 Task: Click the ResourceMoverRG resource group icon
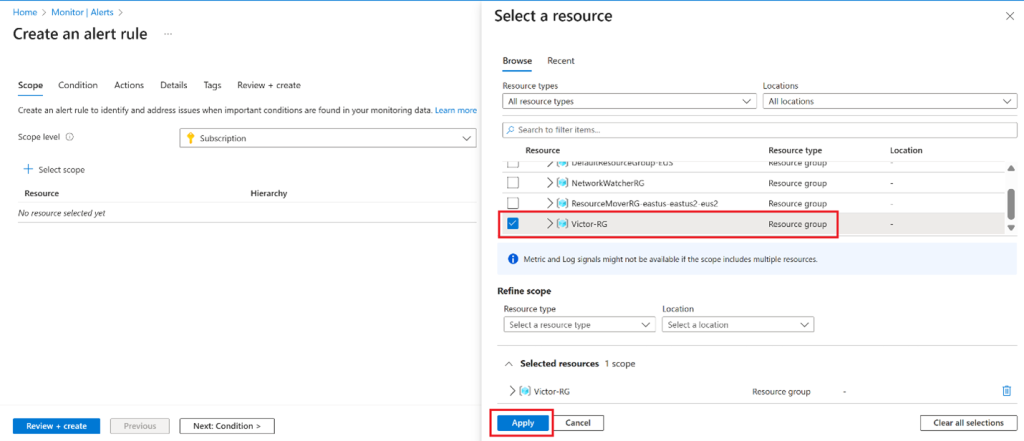561,203
